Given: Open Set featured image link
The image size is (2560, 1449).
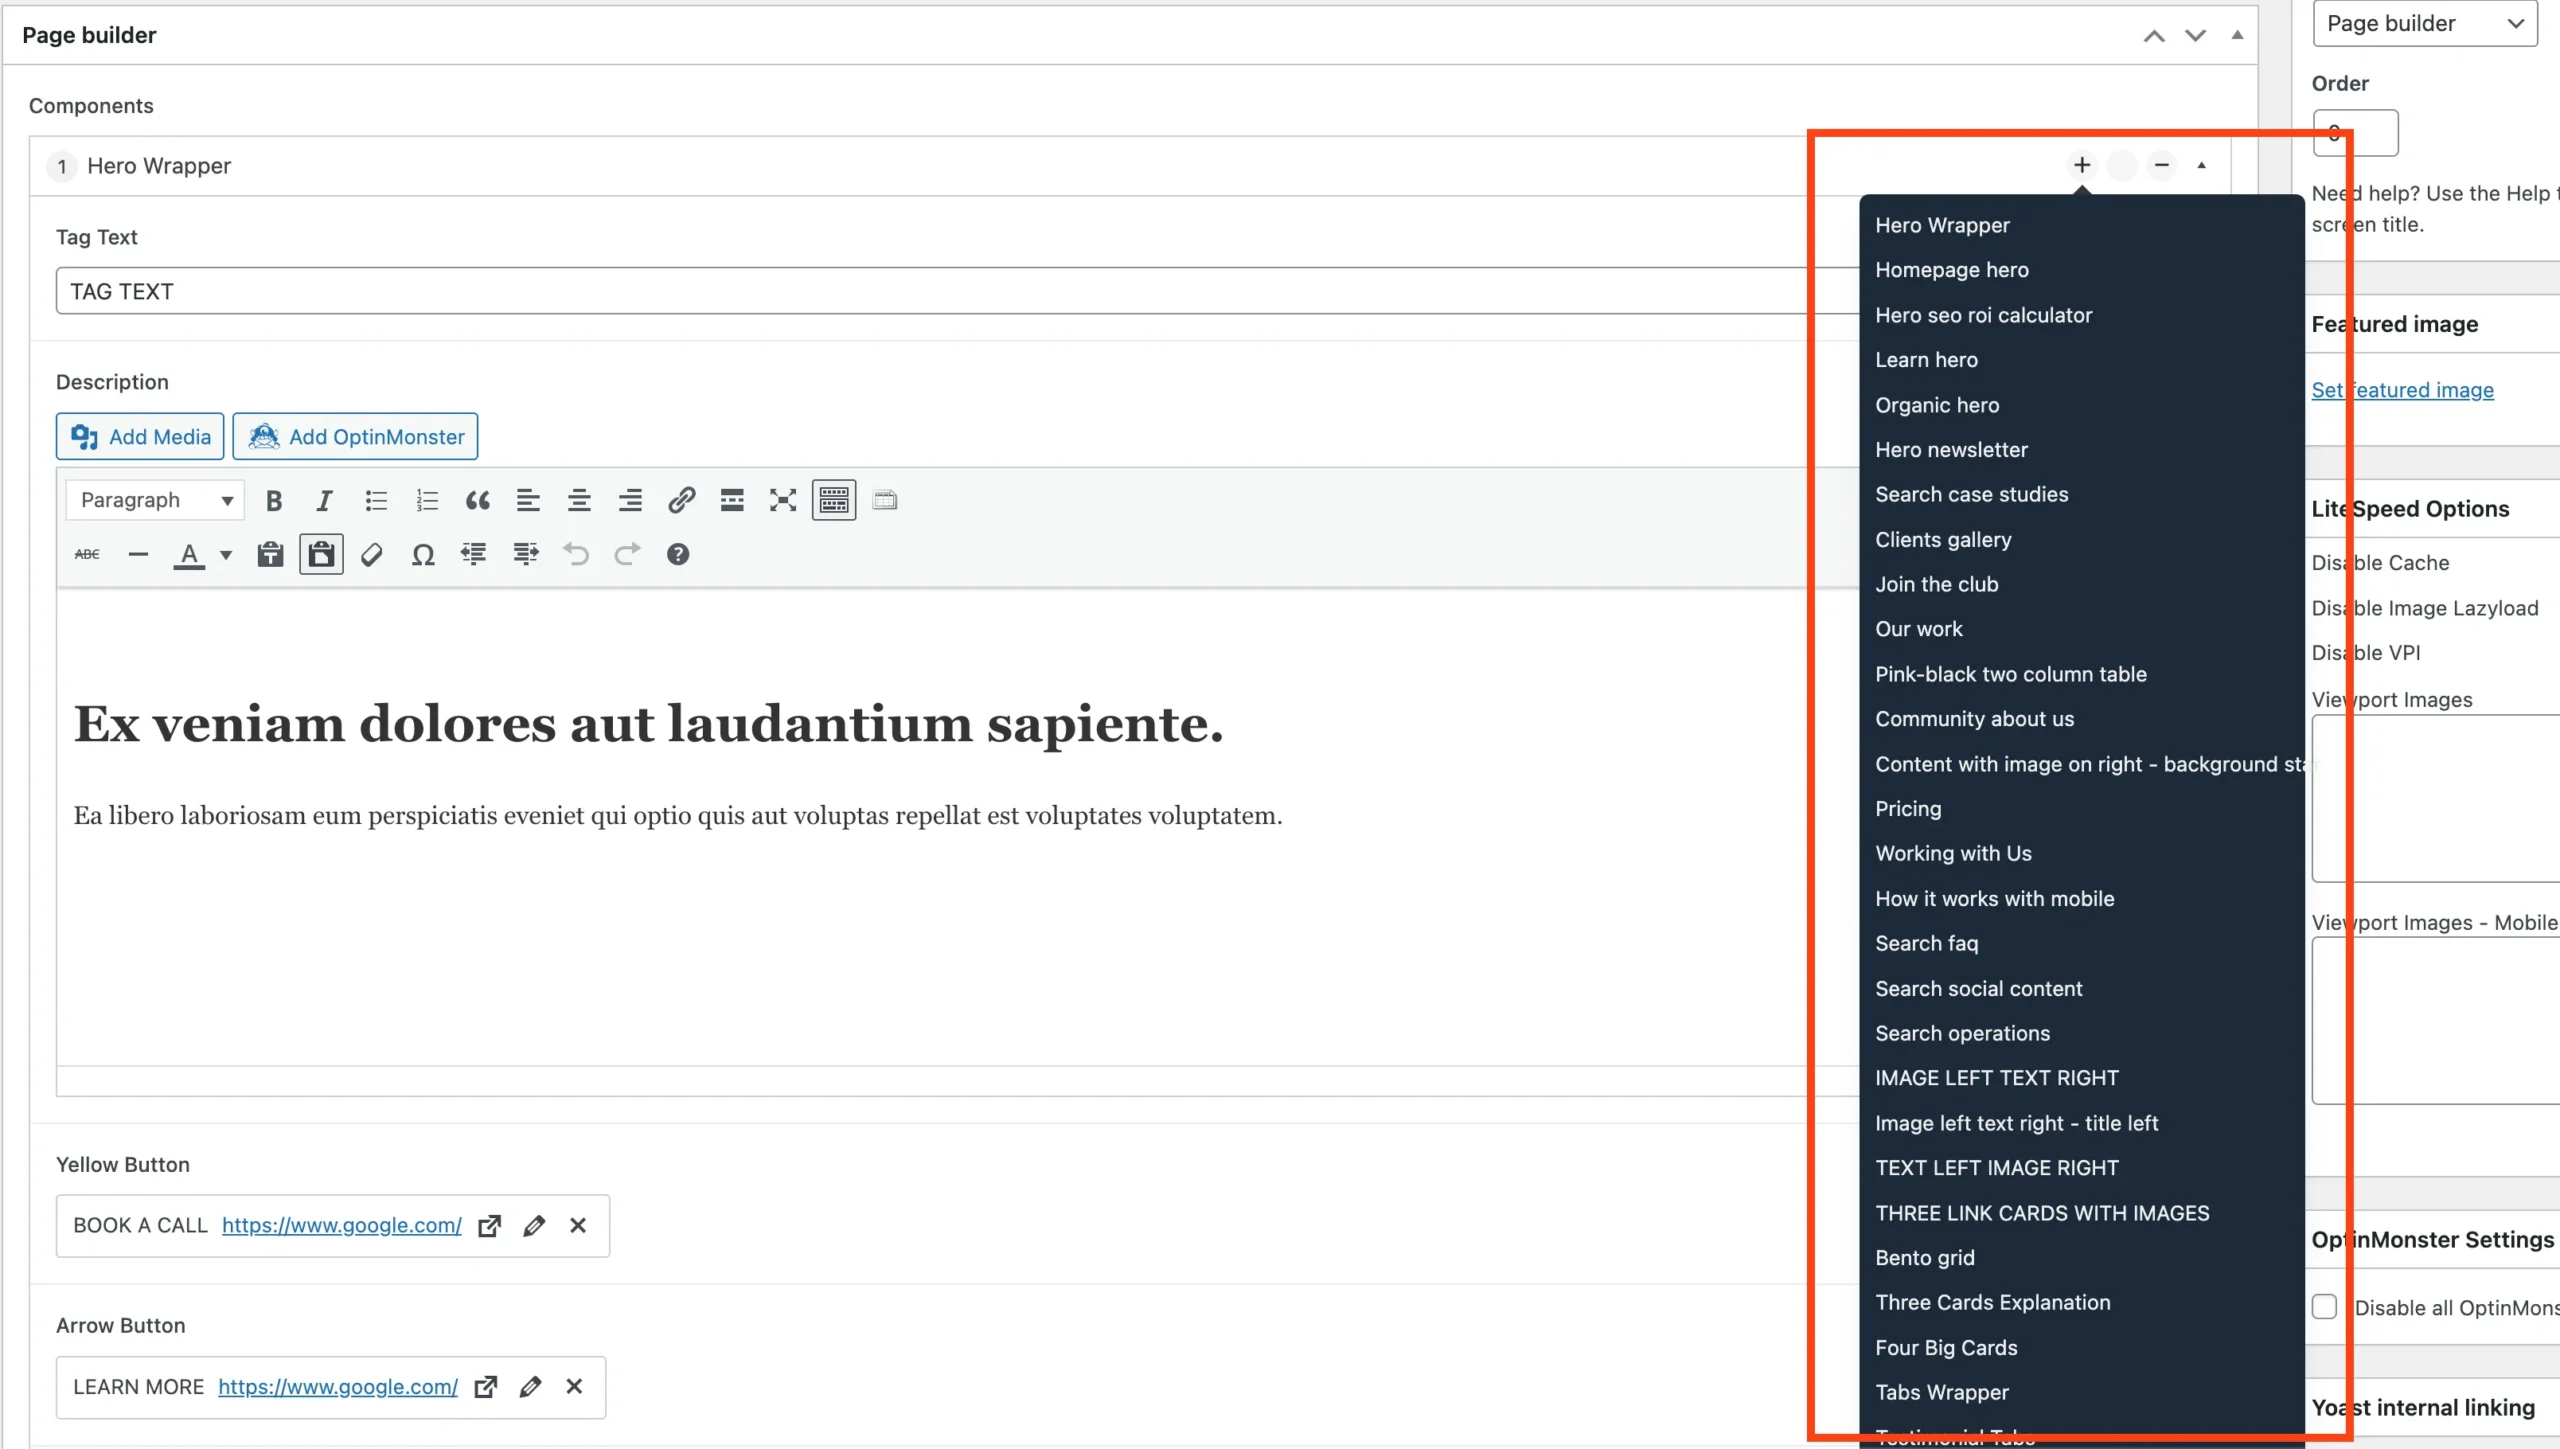Looking at the screenshot, I should [x=2403, y=390].
